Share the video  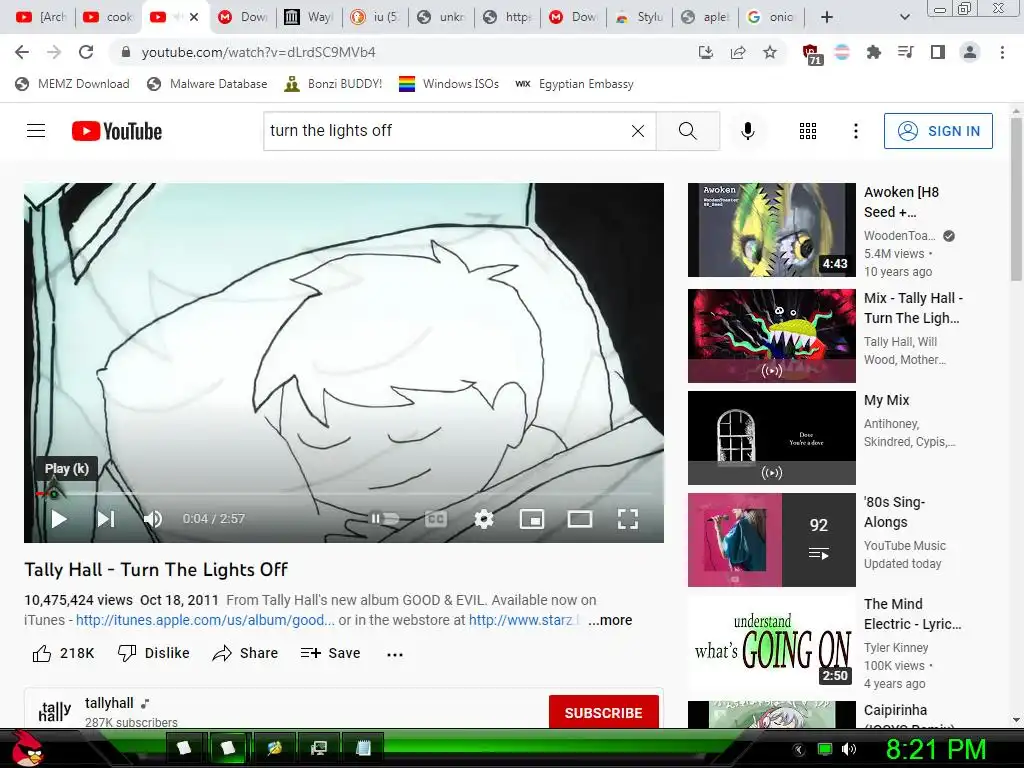coord(245,653)
